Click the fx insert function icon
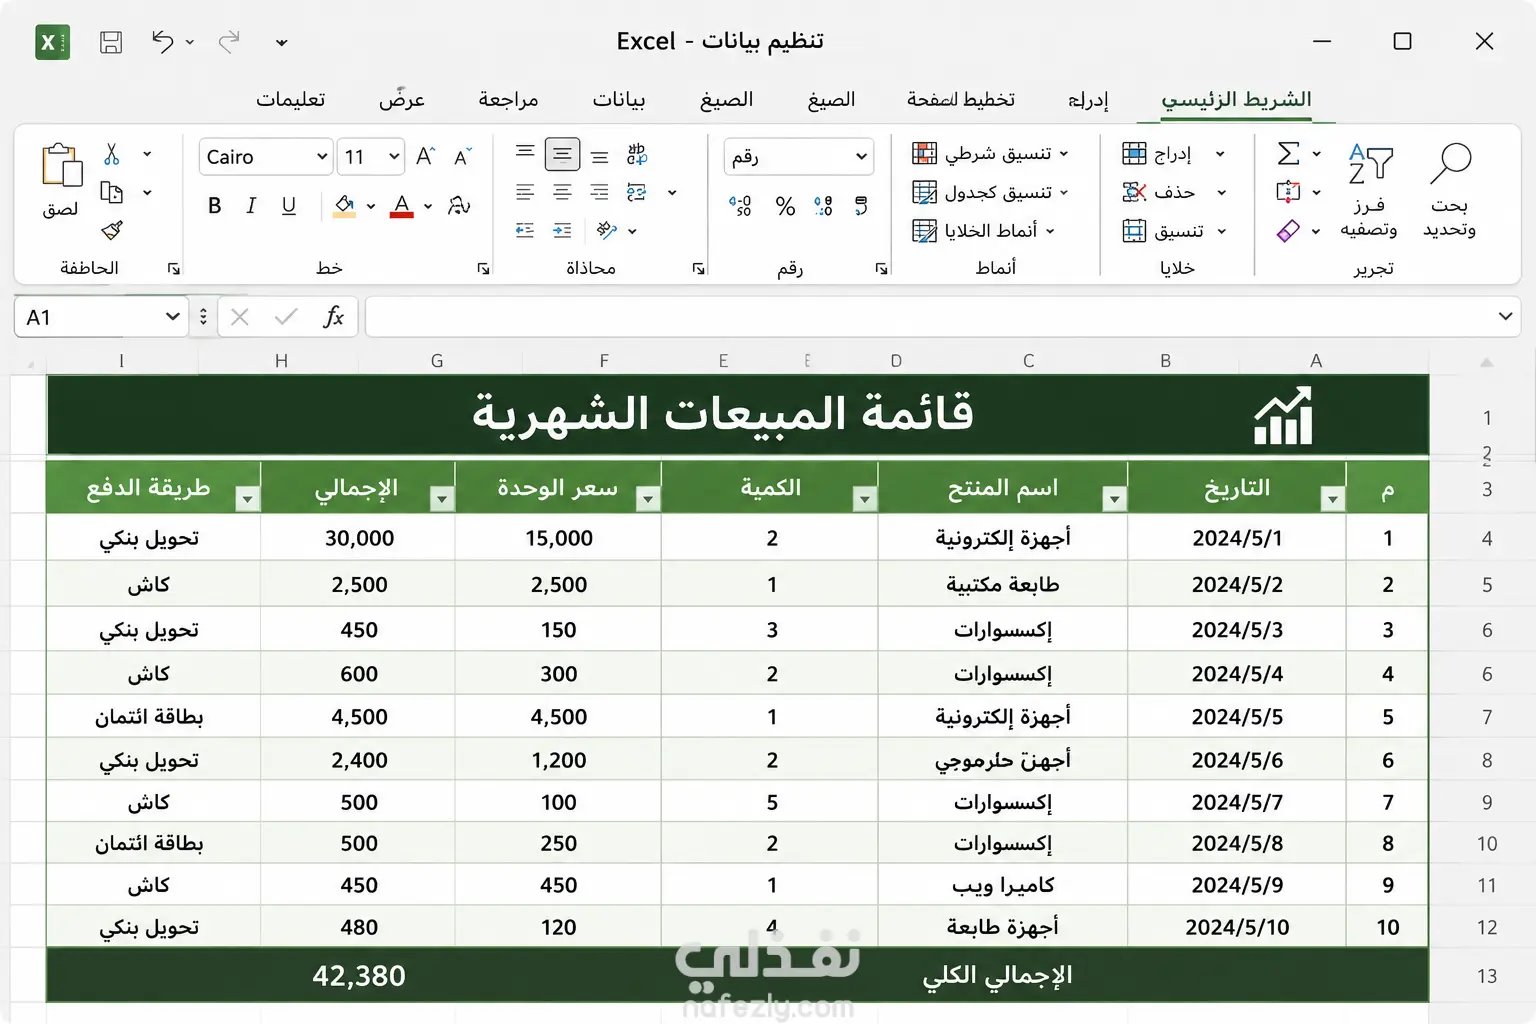This screenshot has width=1536, height=1024. [x=333, y=317]
